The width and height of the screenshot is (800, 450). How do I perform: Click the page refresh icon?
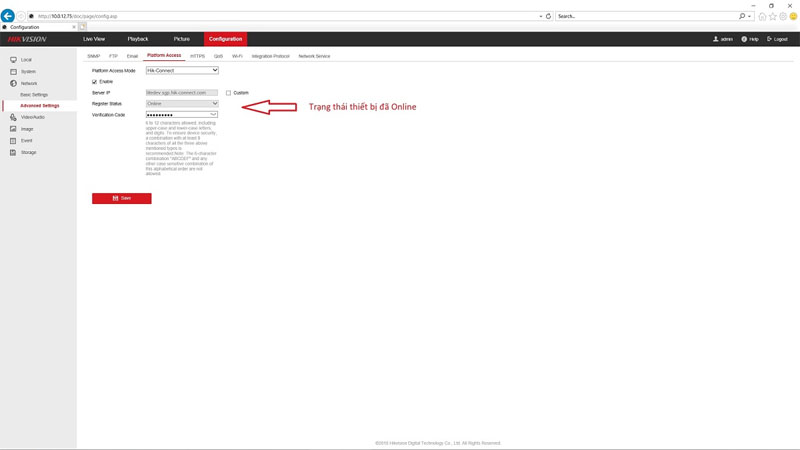tap(548, 16)
